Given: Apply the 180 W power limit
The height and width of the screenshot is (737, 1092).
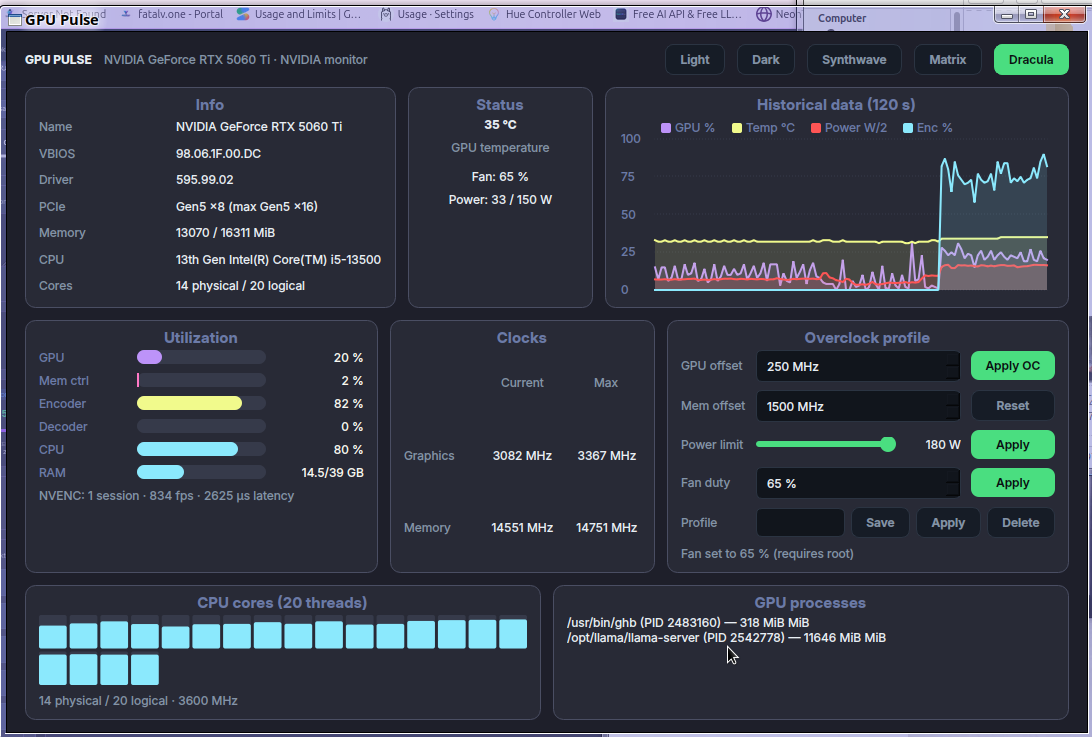Looking at the screenshot, I should pyautogui.click(x=1012, y=444).
